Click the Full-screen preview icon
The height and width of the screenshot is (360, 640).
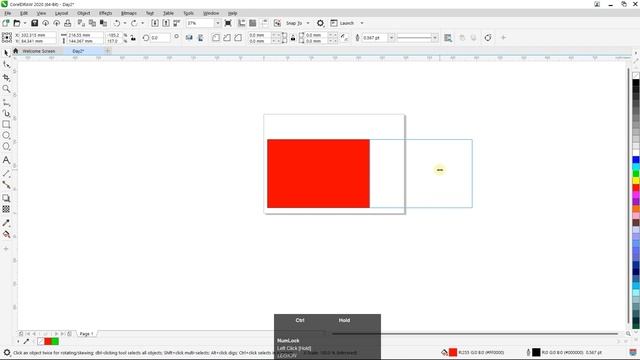pyautogui.click(x=228, y=23)
